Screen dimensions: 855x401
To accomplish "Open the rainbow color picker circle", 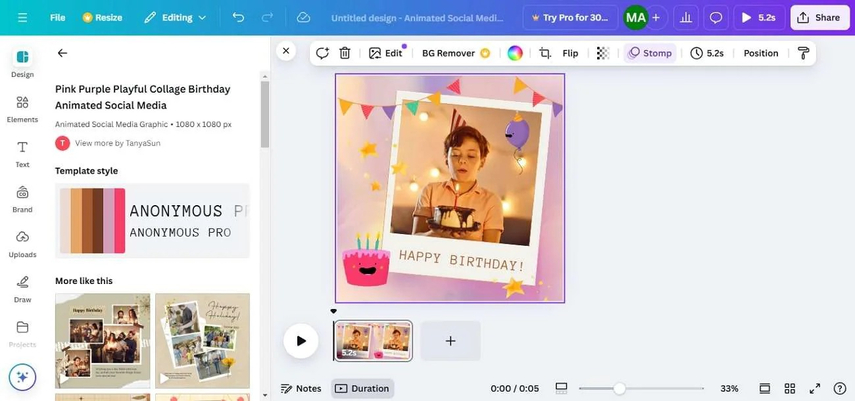I will click(515, 53).
